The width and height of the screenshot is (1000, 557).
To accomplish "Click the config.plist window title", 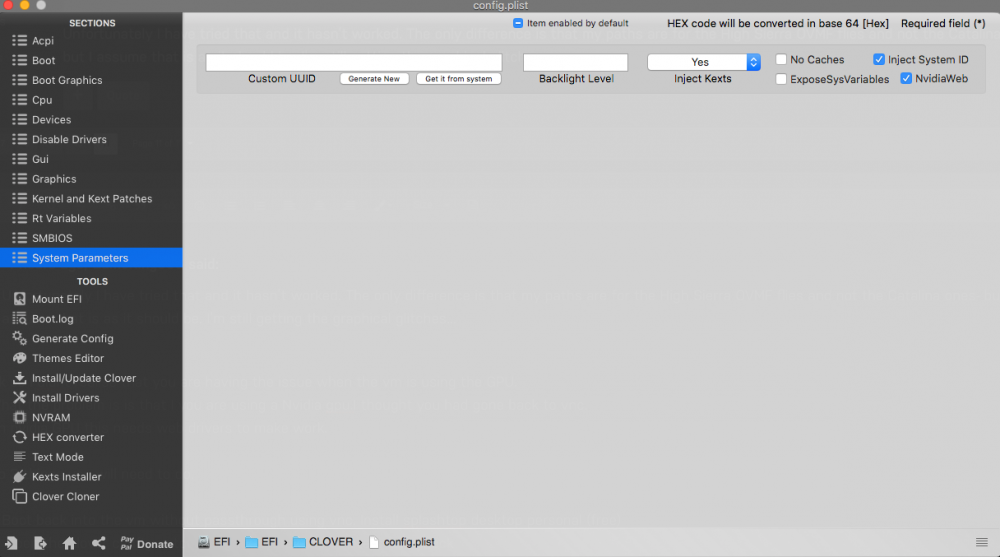I will click(x=500, y=6).
